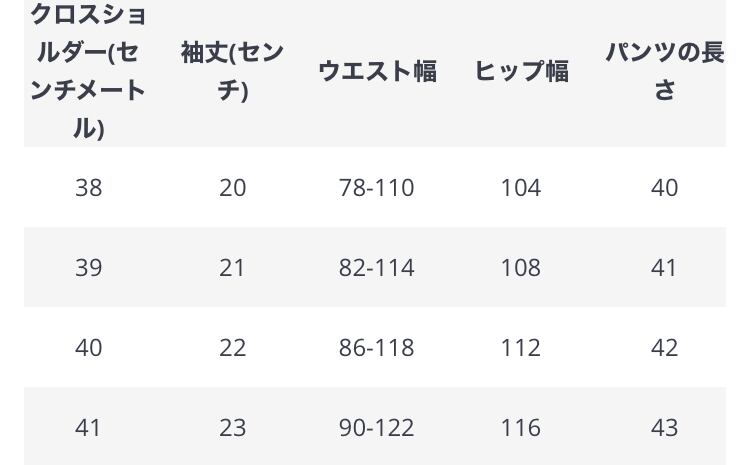Viewport: 750px width, 465px height.
Task: Click the パンツの長さ column header
Action: [664, 71]
